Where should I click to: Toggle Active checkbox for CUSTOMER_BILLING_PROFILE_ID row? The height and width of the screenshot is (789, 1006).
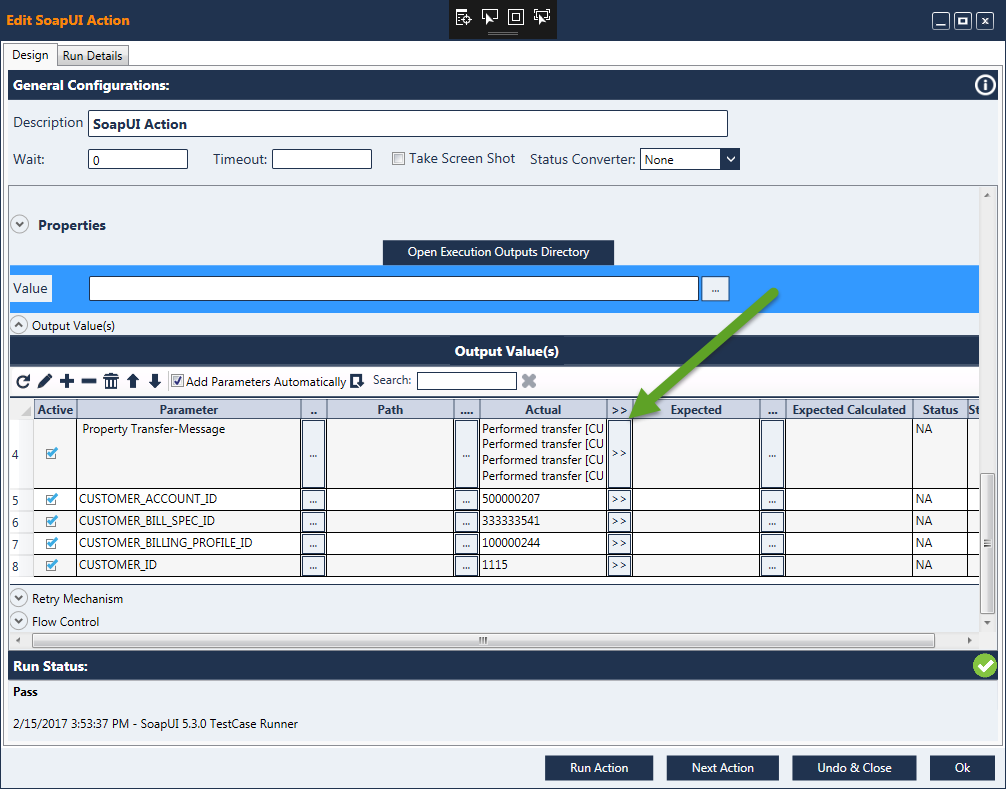coord(52,543)
